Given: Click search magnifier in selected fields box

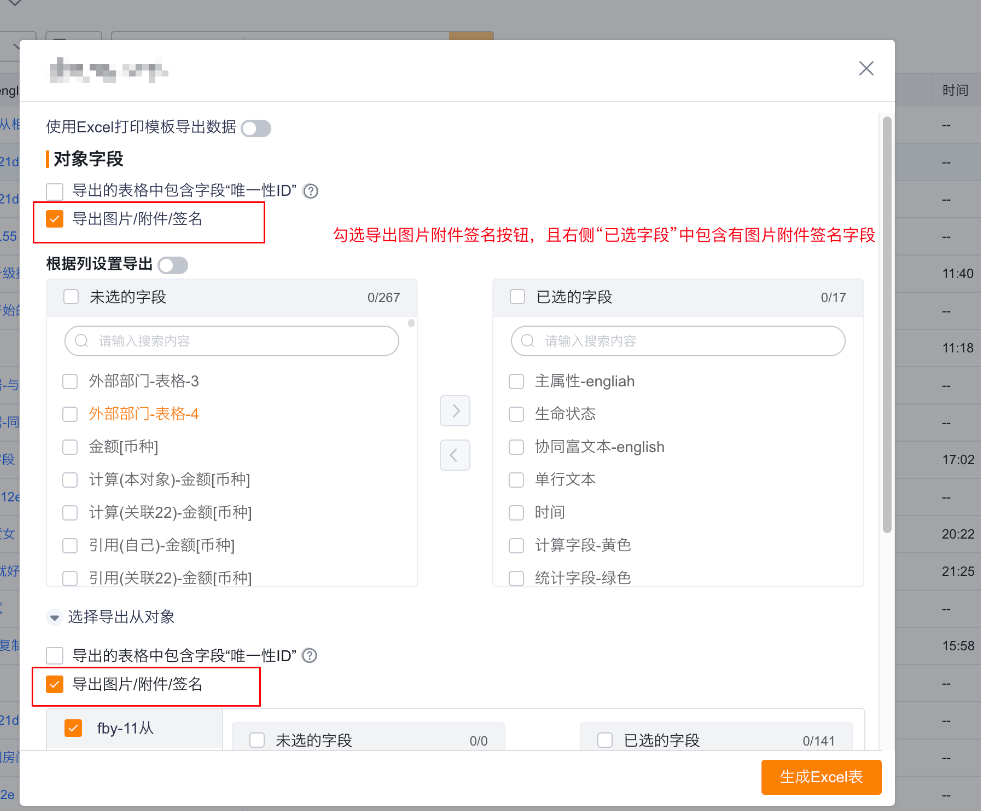Looking at the screenshot, I should 527,341.
